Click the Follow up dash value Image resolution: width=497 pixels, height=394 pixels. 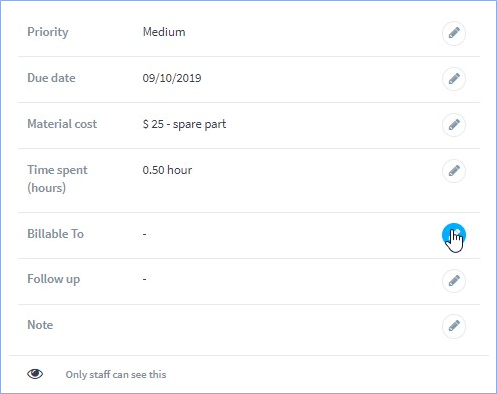click(144, 279)
